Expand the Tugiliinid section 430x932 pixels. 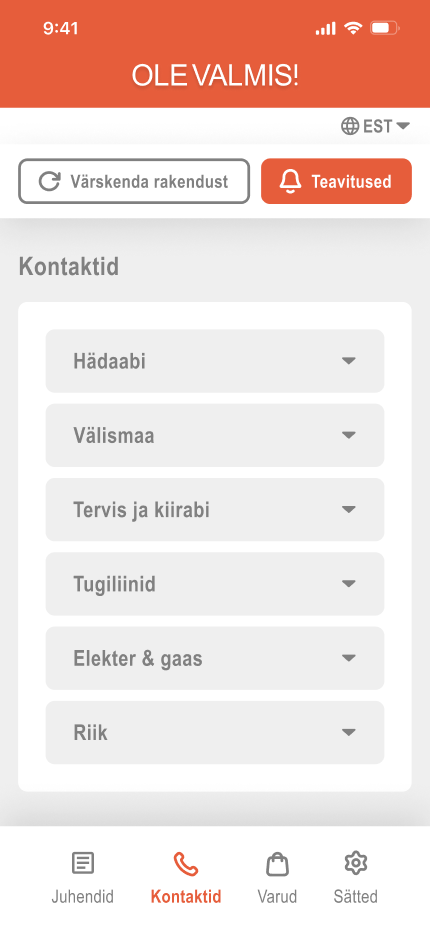pos(215,584)
